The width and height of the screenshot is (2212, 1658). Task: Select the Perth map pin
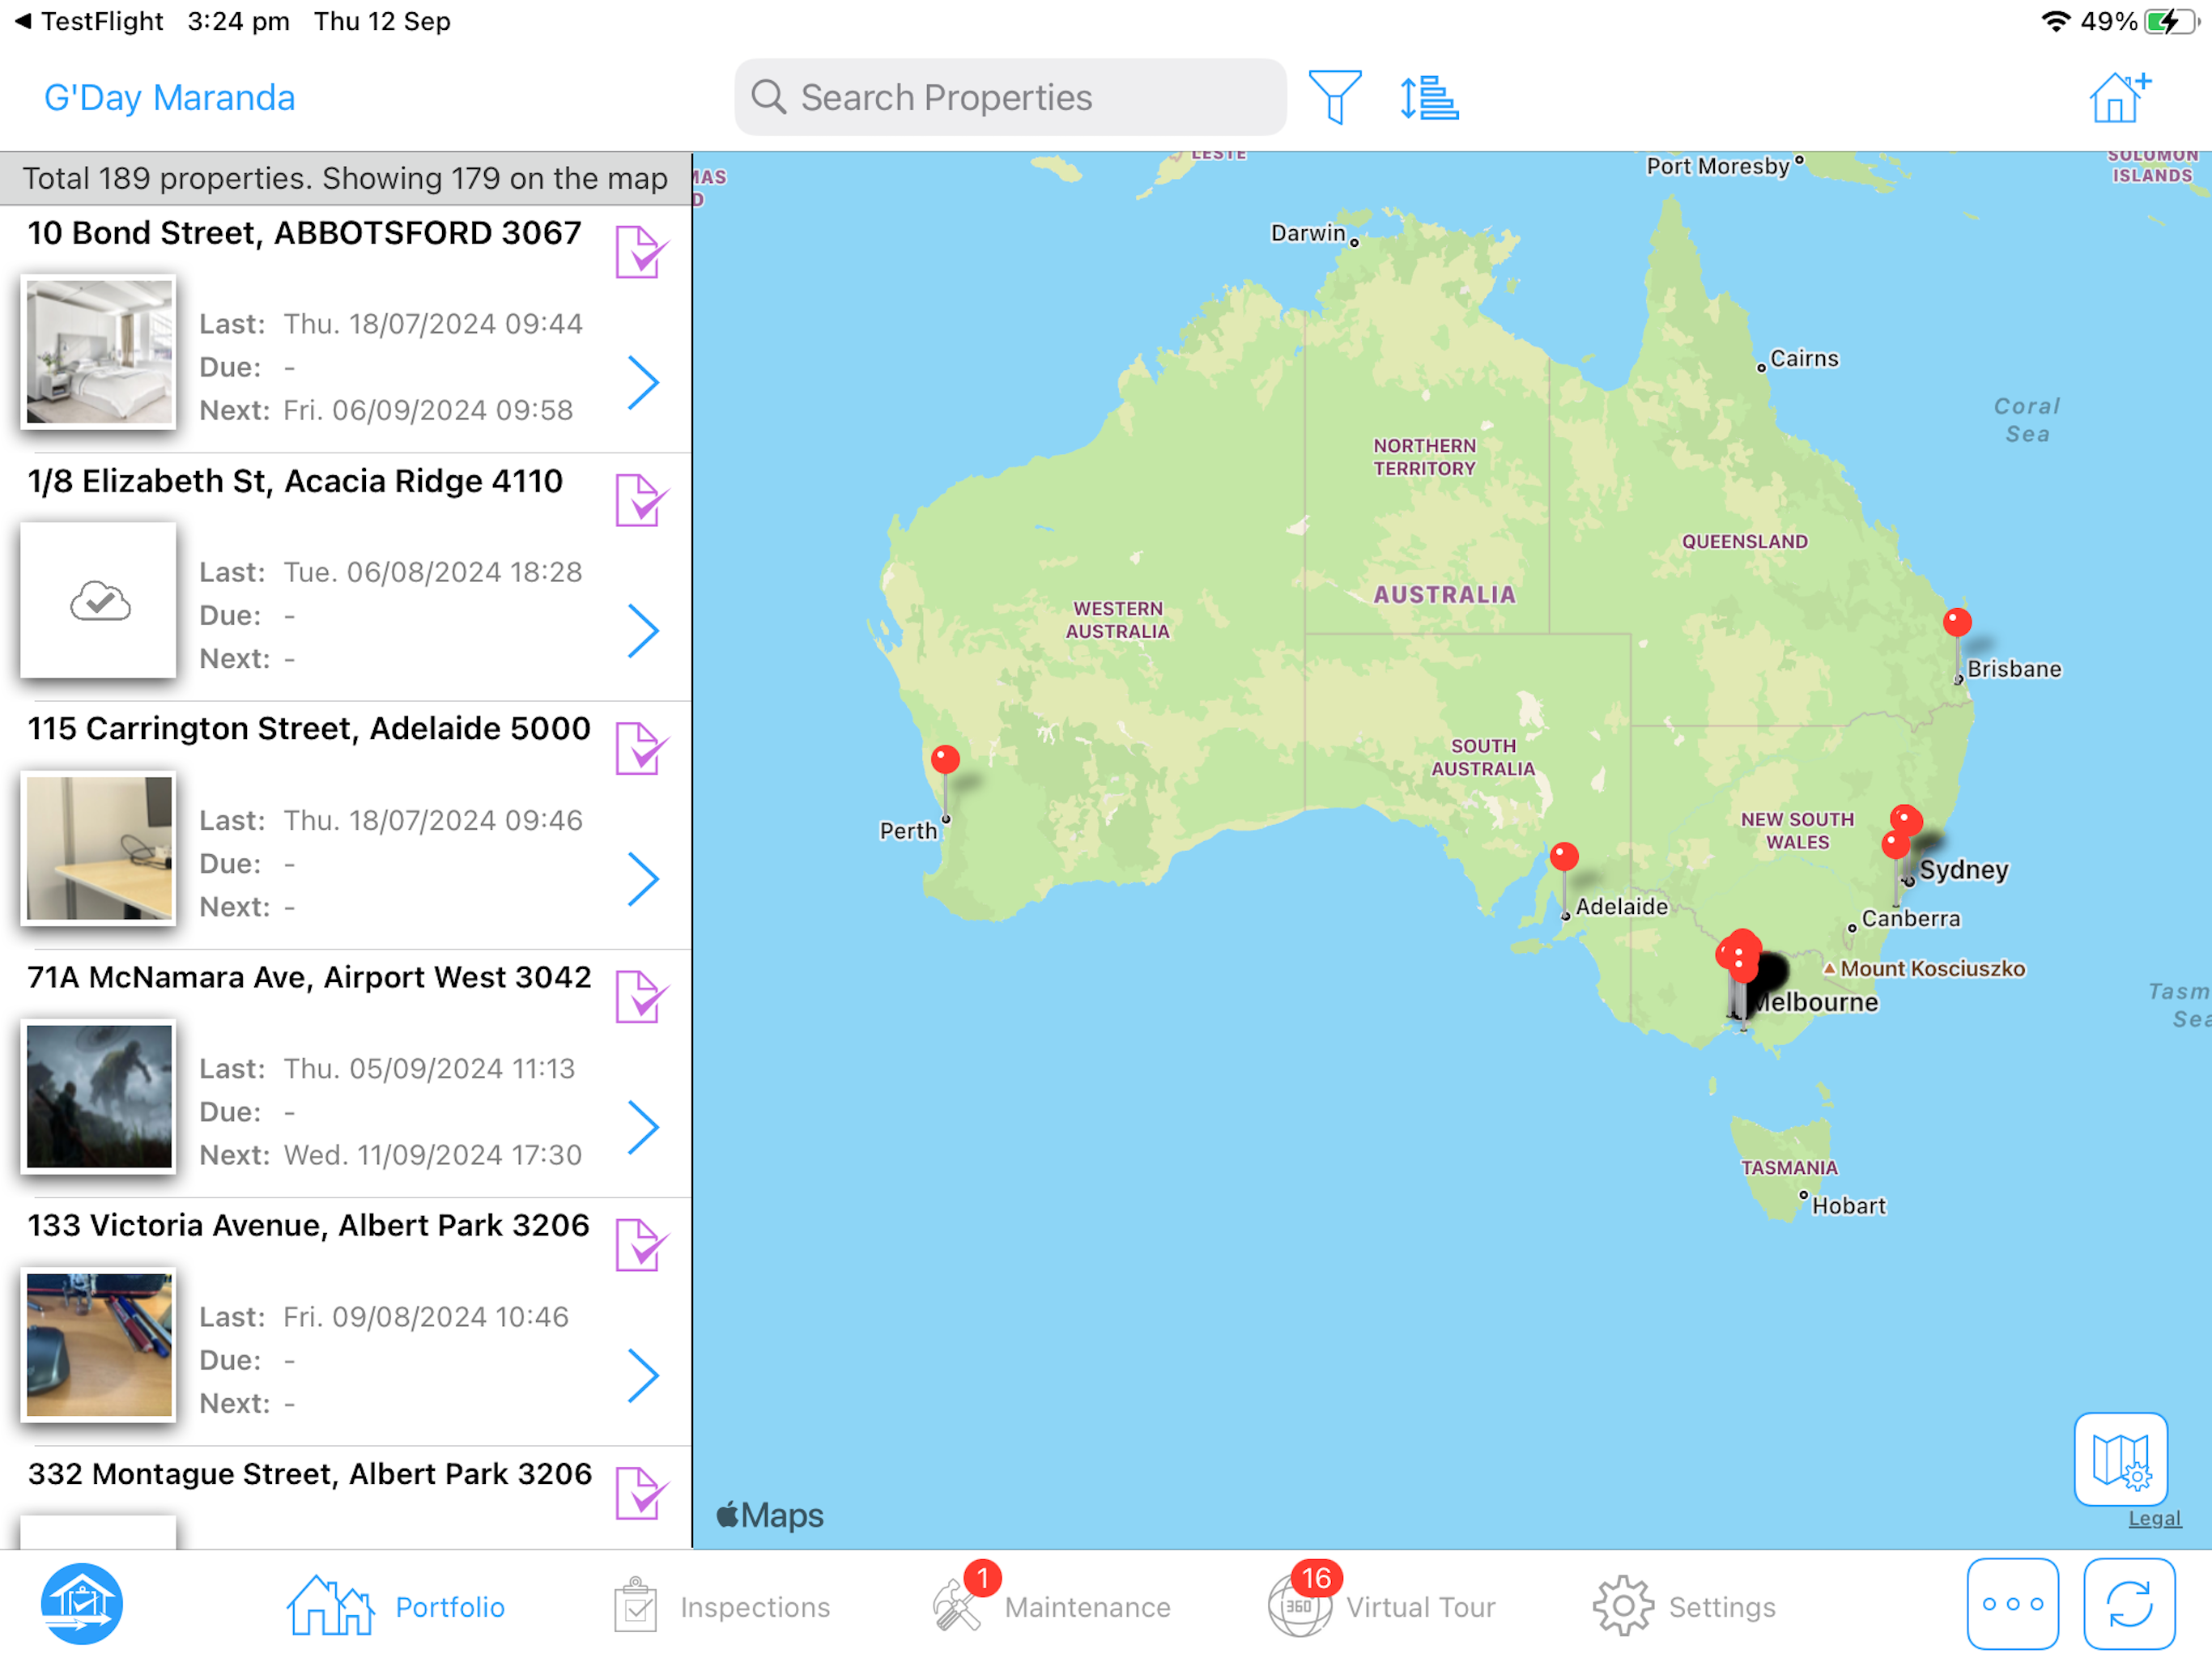point(945,760)
